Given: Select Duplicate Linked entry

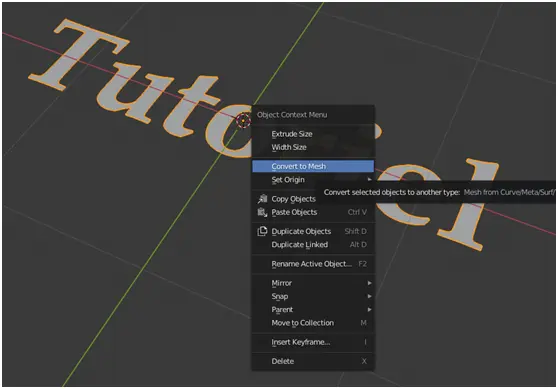Looking at the screenshot, I should click(313, 245).
